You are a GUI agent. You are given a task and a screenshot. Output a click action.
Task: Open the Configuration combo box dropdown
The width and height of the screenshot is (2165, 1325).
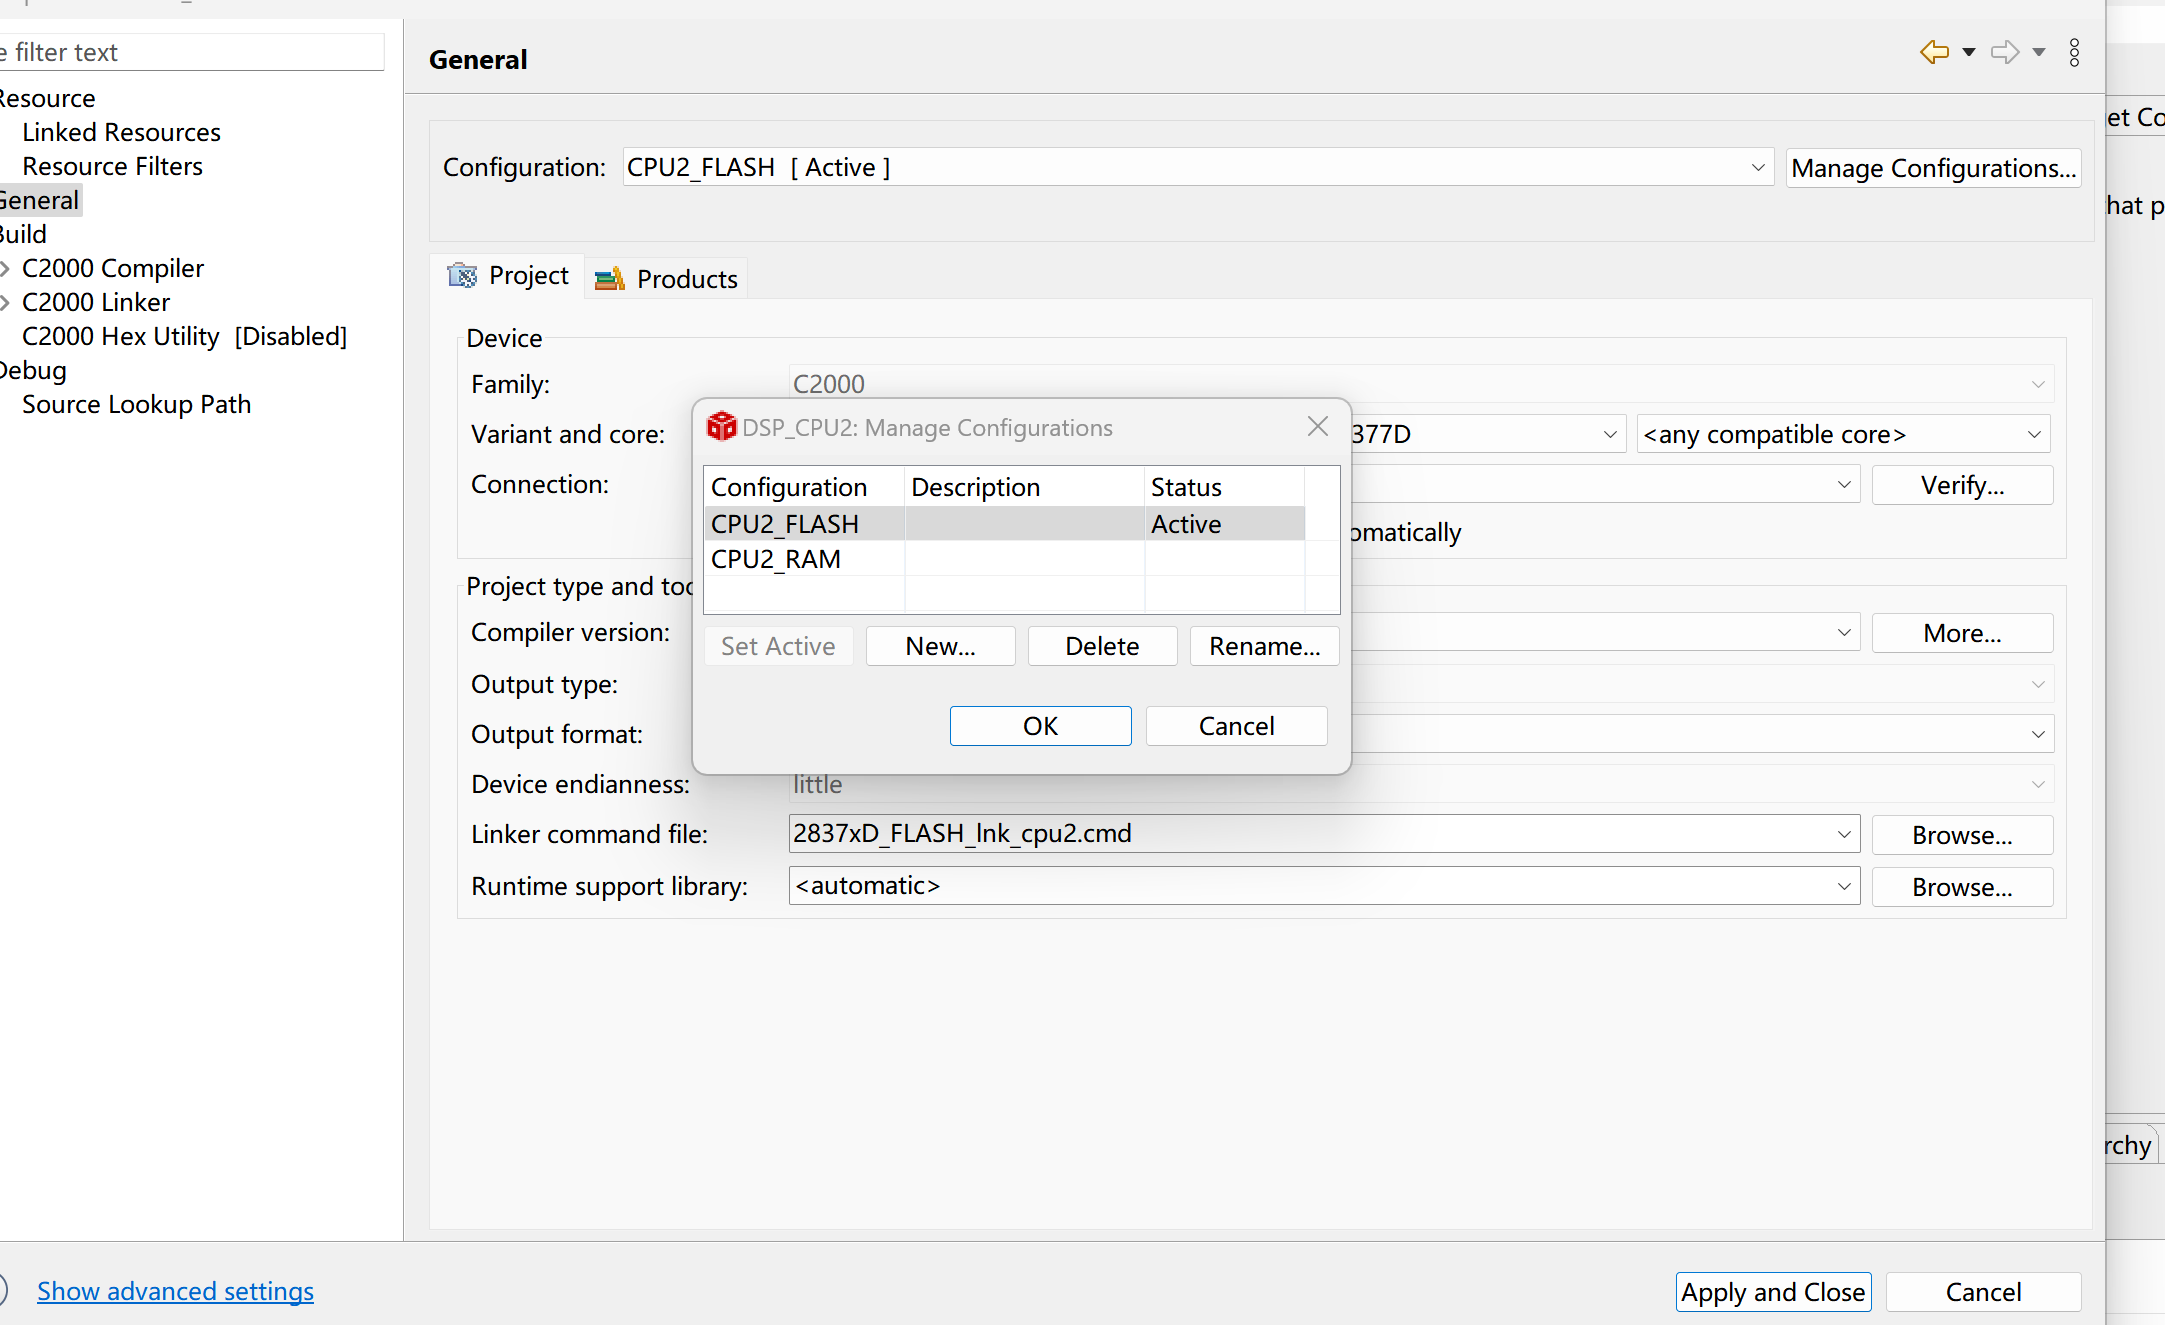click(1757, 167)
